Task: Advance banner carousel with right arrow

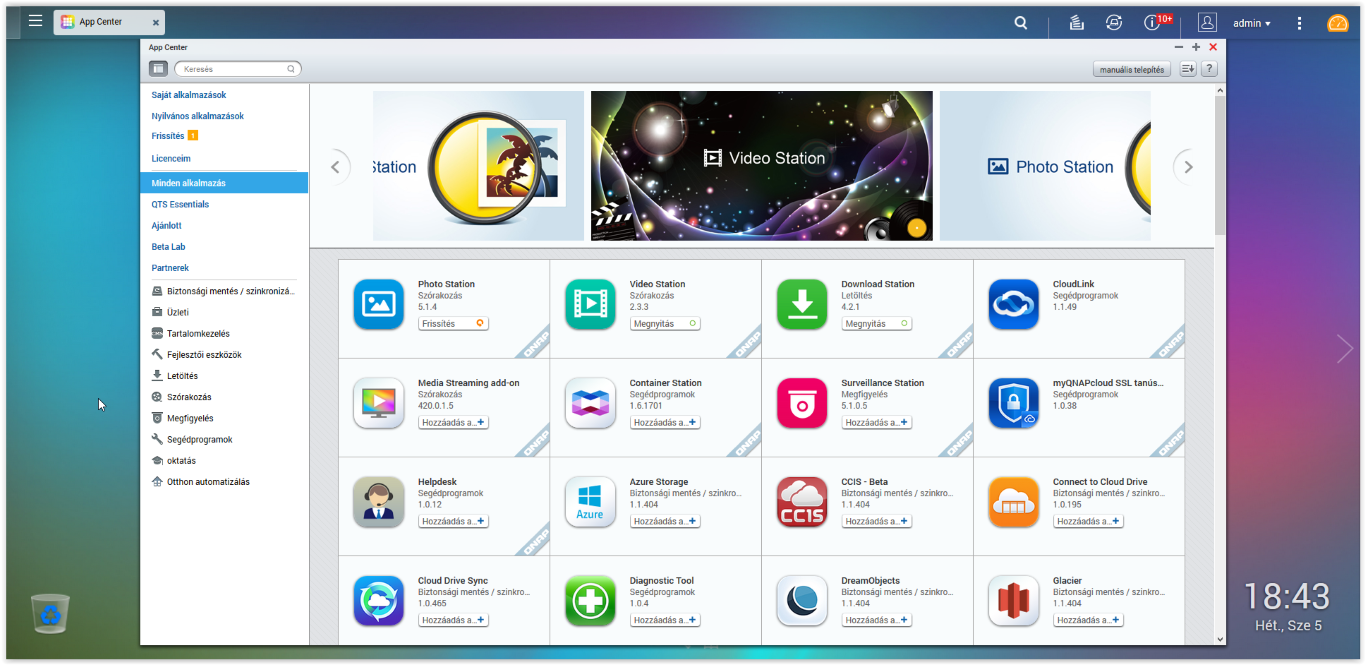Action: (1188, 167)
